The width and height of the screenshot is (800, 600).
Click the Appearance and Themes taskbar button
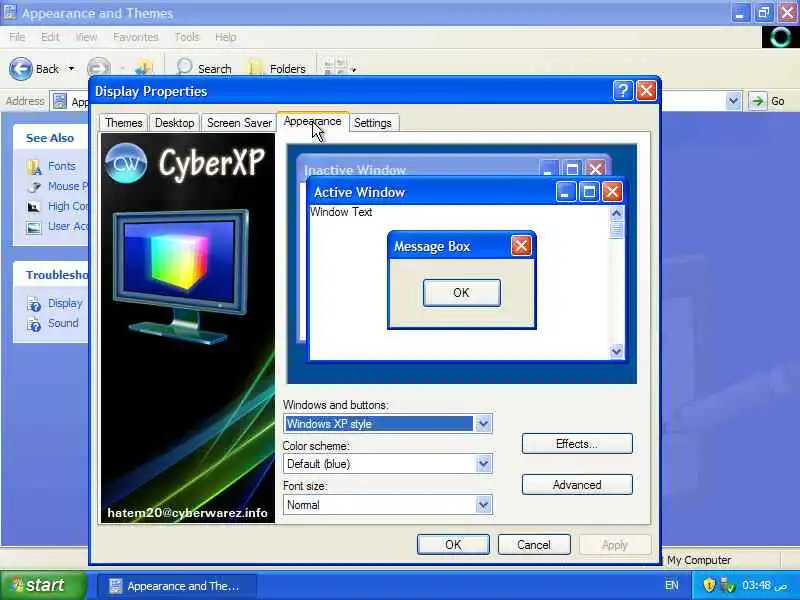177,586
